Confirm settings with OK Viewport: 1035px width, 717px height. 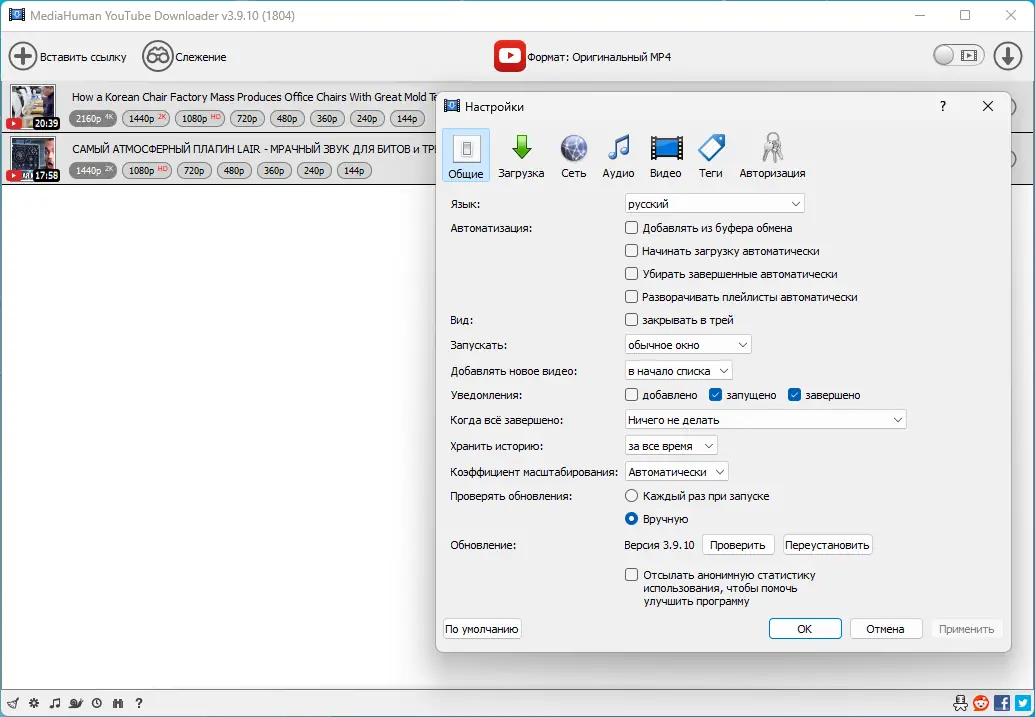coord(805,629)
